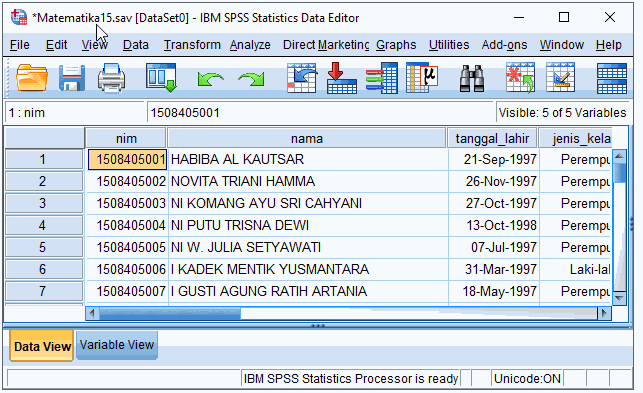Click the horizontal scrollbar right arrow
The image size is (643, 393).
(x=604, y=313)
